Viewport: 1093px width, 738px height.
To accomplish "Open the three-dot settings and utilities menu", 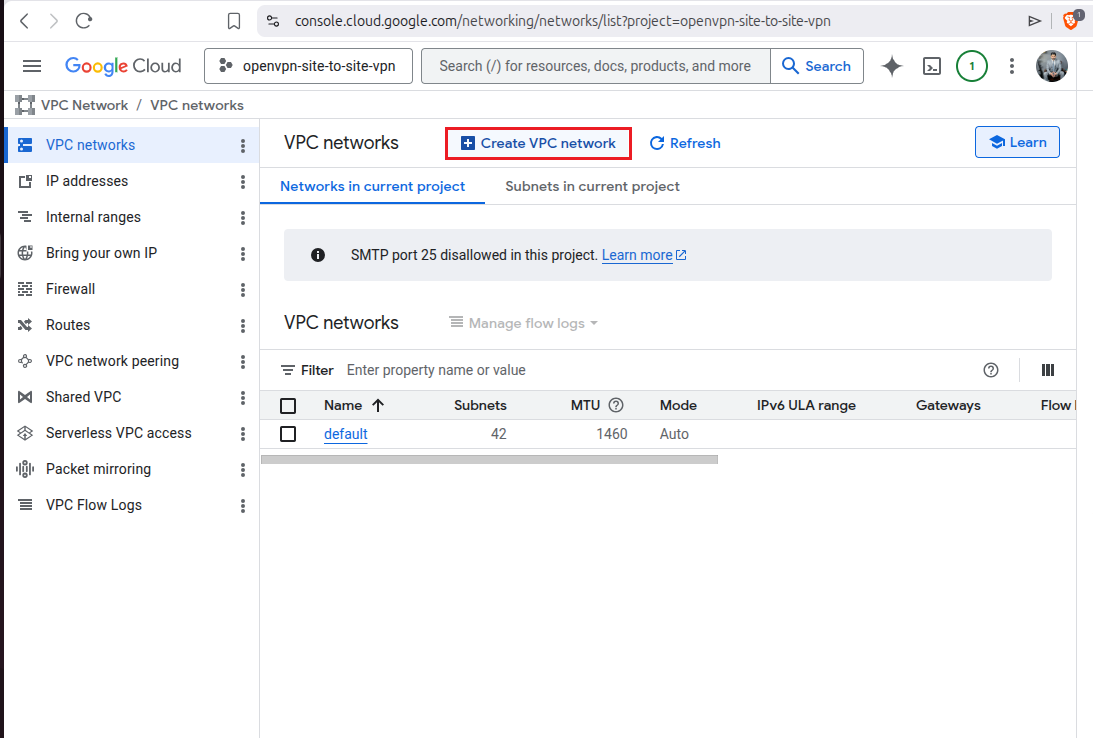I will (x=1011, y=66).
